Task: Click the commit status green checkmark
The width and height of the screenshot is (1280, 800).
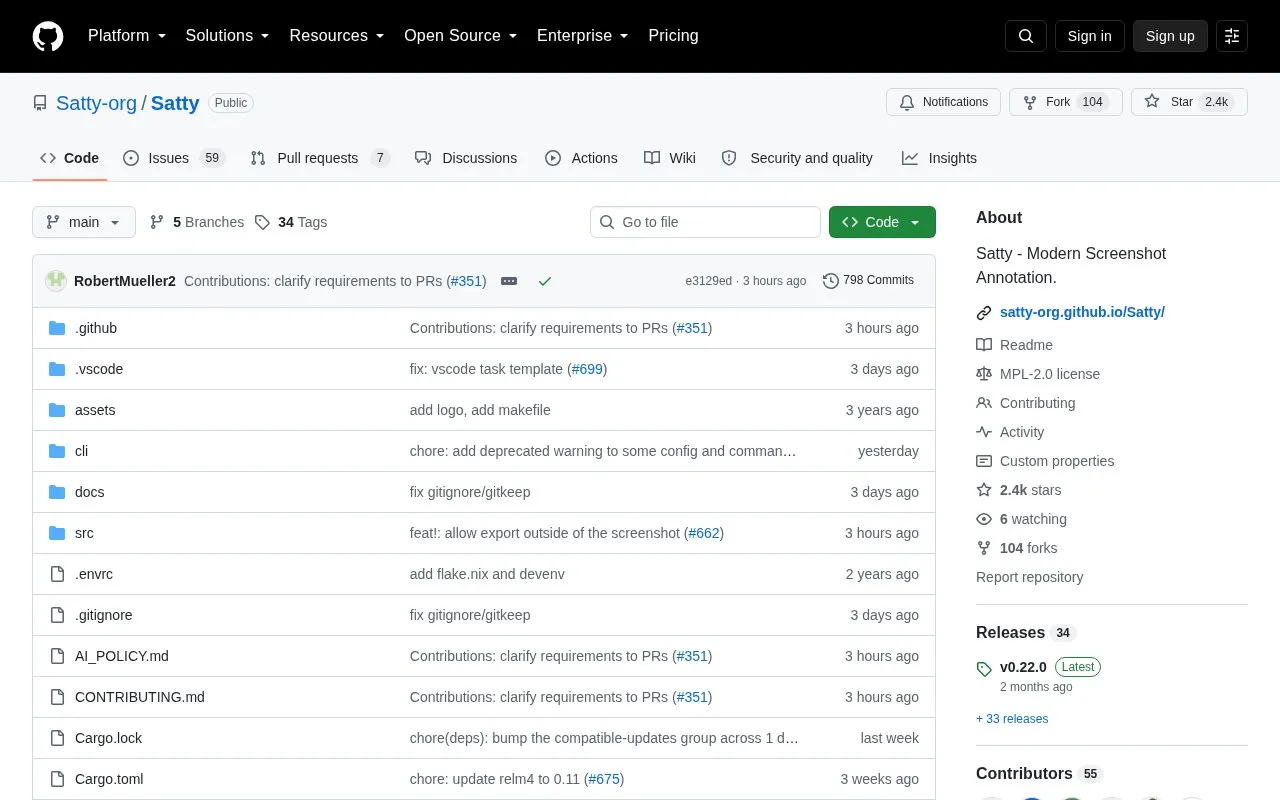Action: (545, 281)
